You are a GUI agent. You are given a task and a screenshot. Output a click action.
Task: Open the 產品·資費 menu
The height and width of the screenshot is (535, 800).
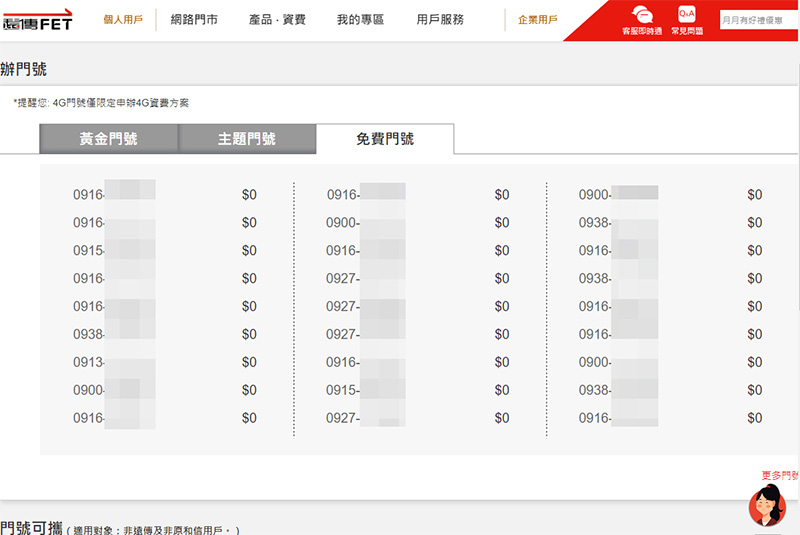pos(277,20)
